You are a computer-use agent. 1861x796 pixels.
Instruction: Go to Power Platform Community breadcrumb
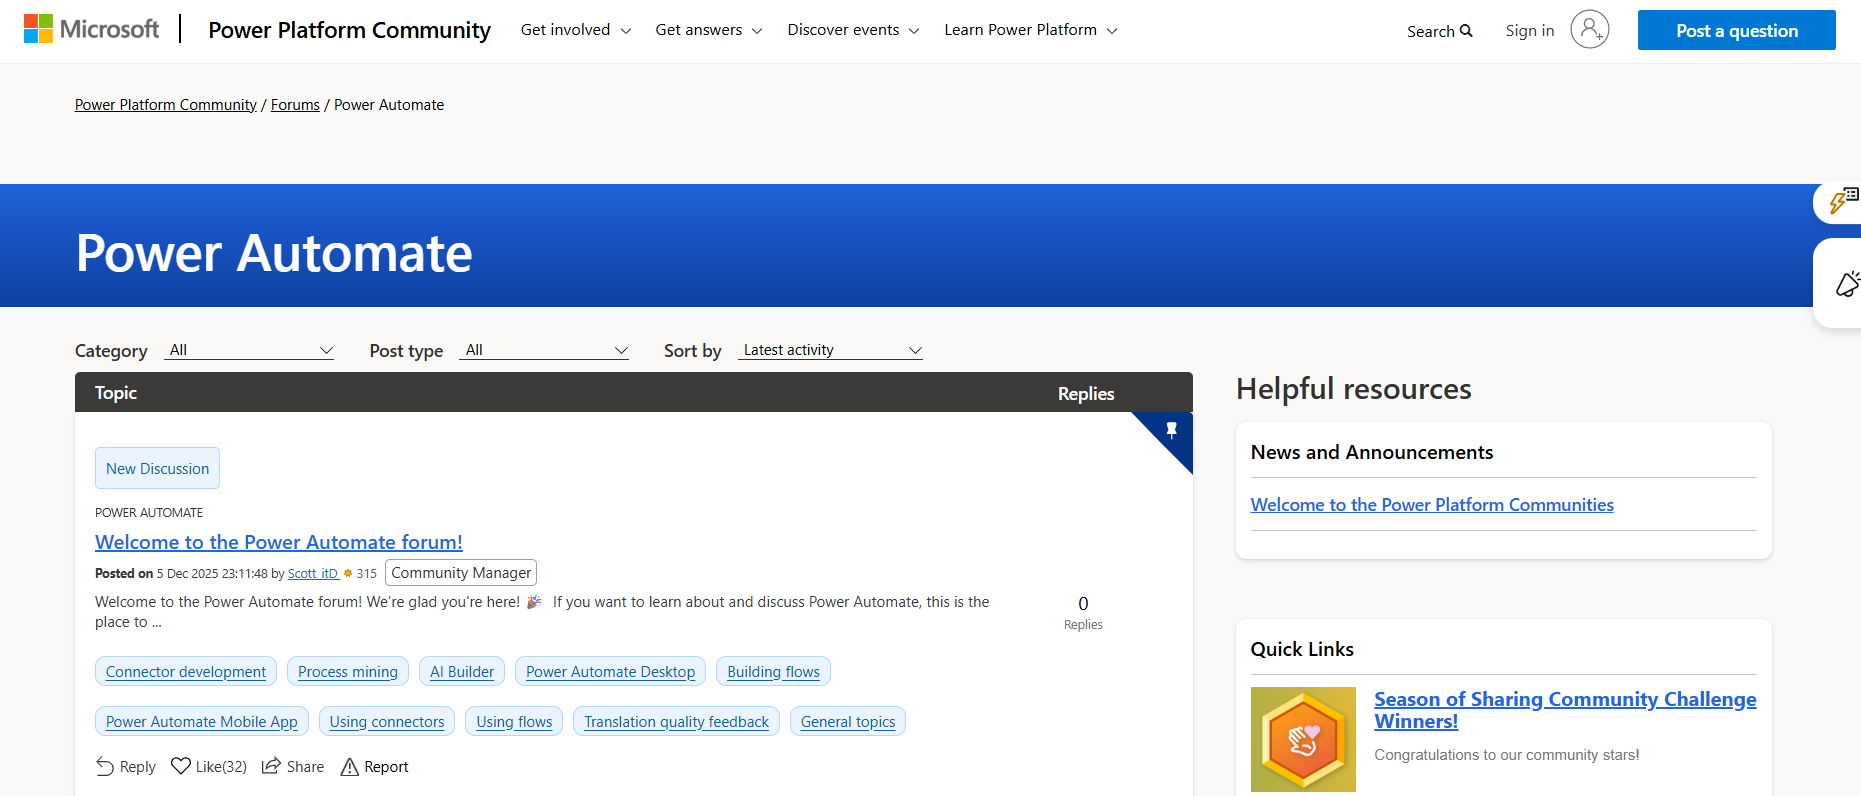point(166,105)
